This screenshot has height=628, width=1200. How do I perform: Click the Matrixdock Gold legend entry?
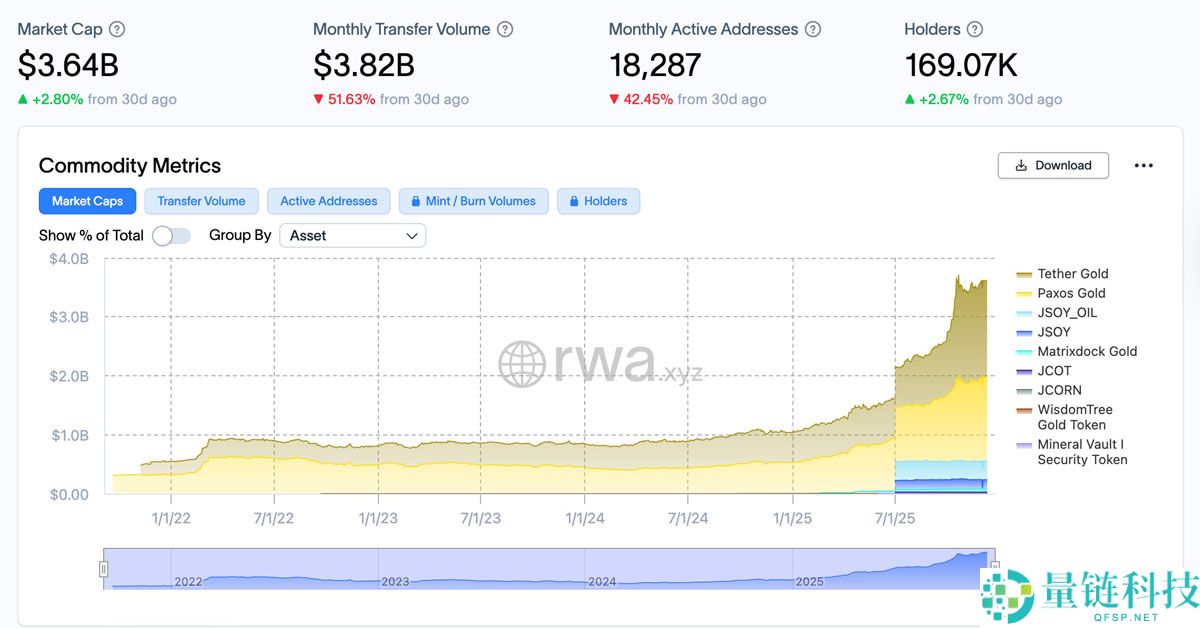(x=1086, y=352)
